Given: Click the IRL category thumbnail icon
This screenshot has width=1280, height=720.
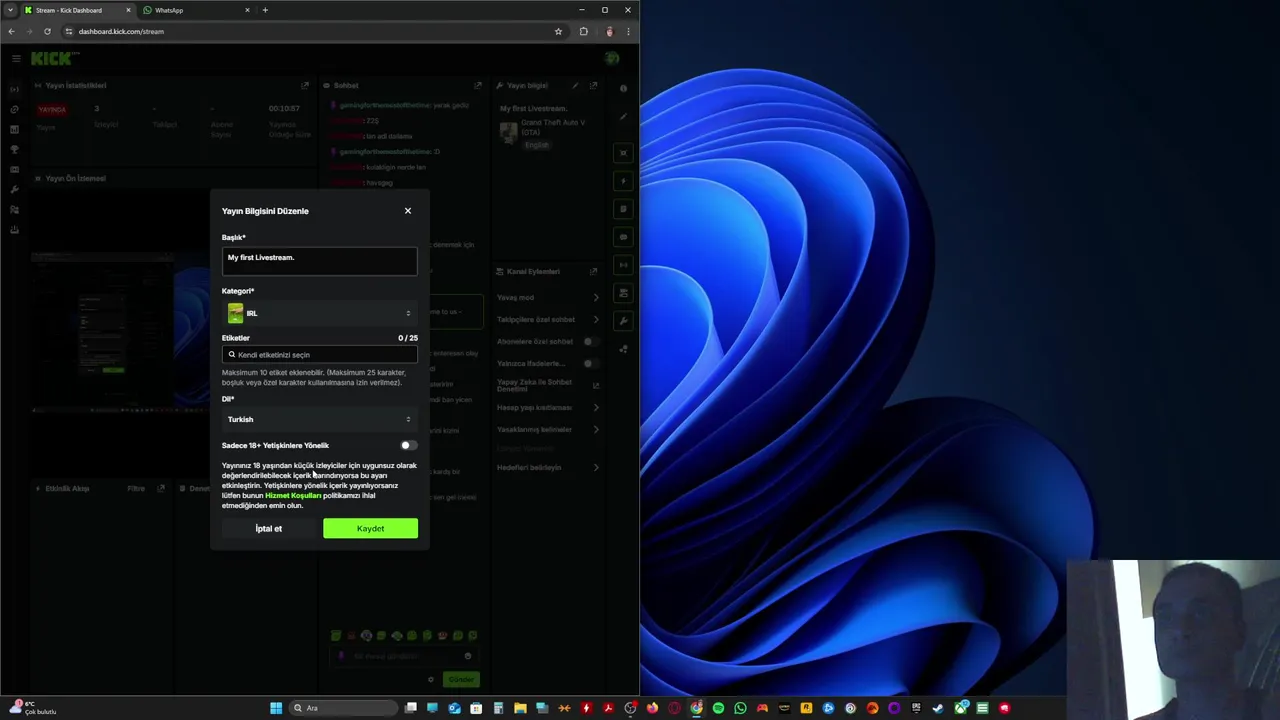Looking at the screenshot, I should 235,313.
